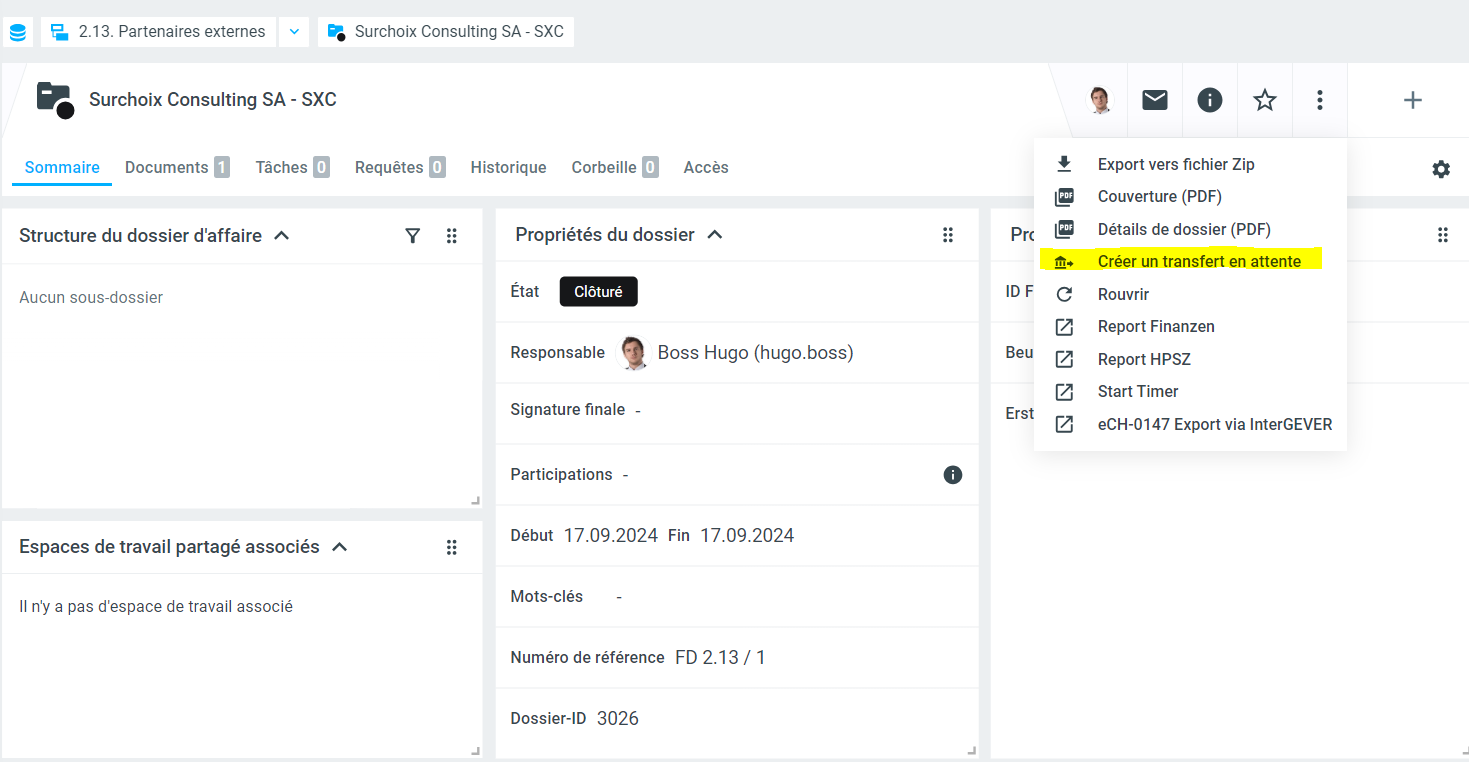Screen dimensions: 1469x762
Task: Click the drag handle of Propriétés panel
Action: (x=947, y=236)
